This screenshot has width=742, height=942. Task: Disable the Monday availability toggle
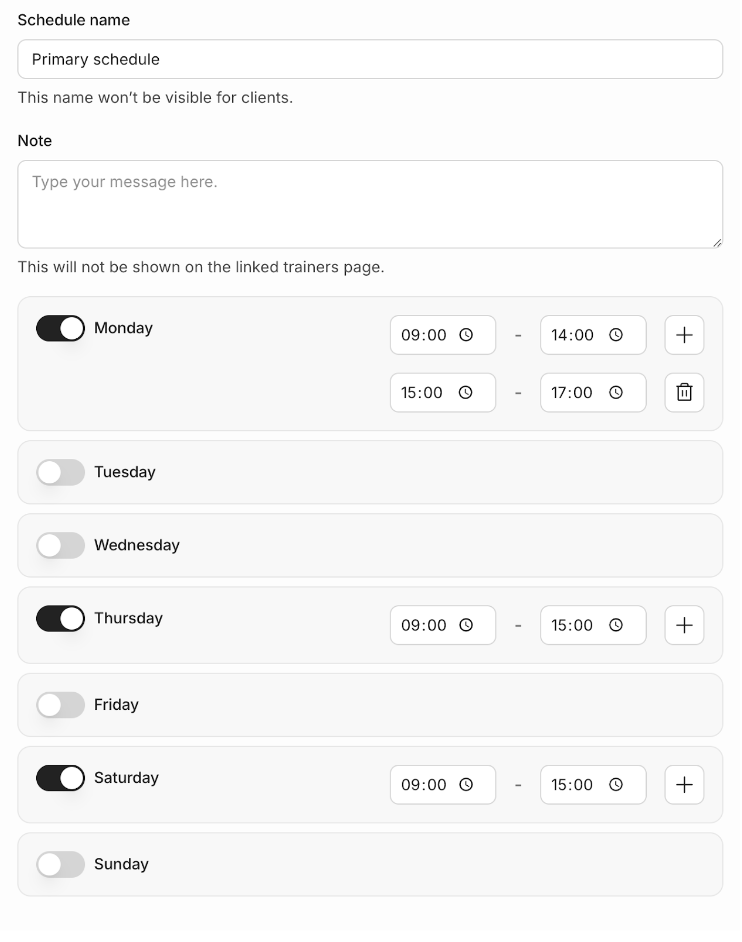(x=60, y=329)
